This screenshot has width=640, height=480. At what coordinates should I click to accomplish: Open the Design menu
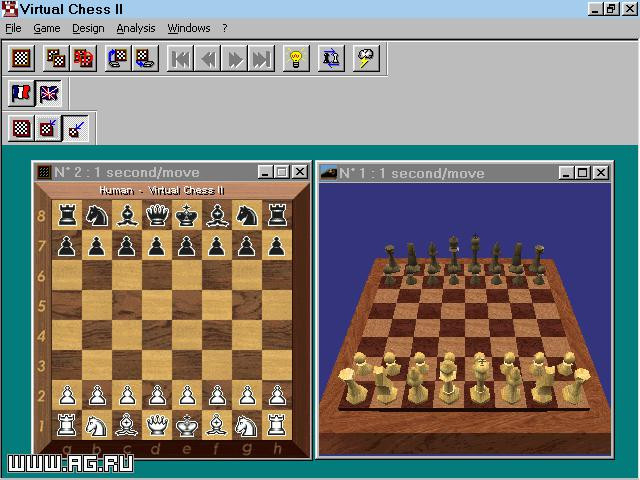(x=88, y=28)
